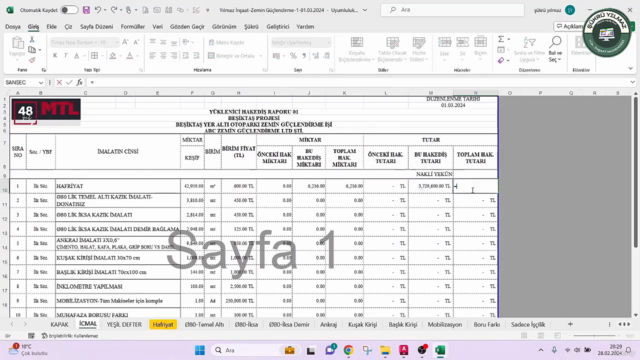Screen dimensions: 640x360
Task: Switch to the KAPAK sheet tab
Action: click(59, 324)
